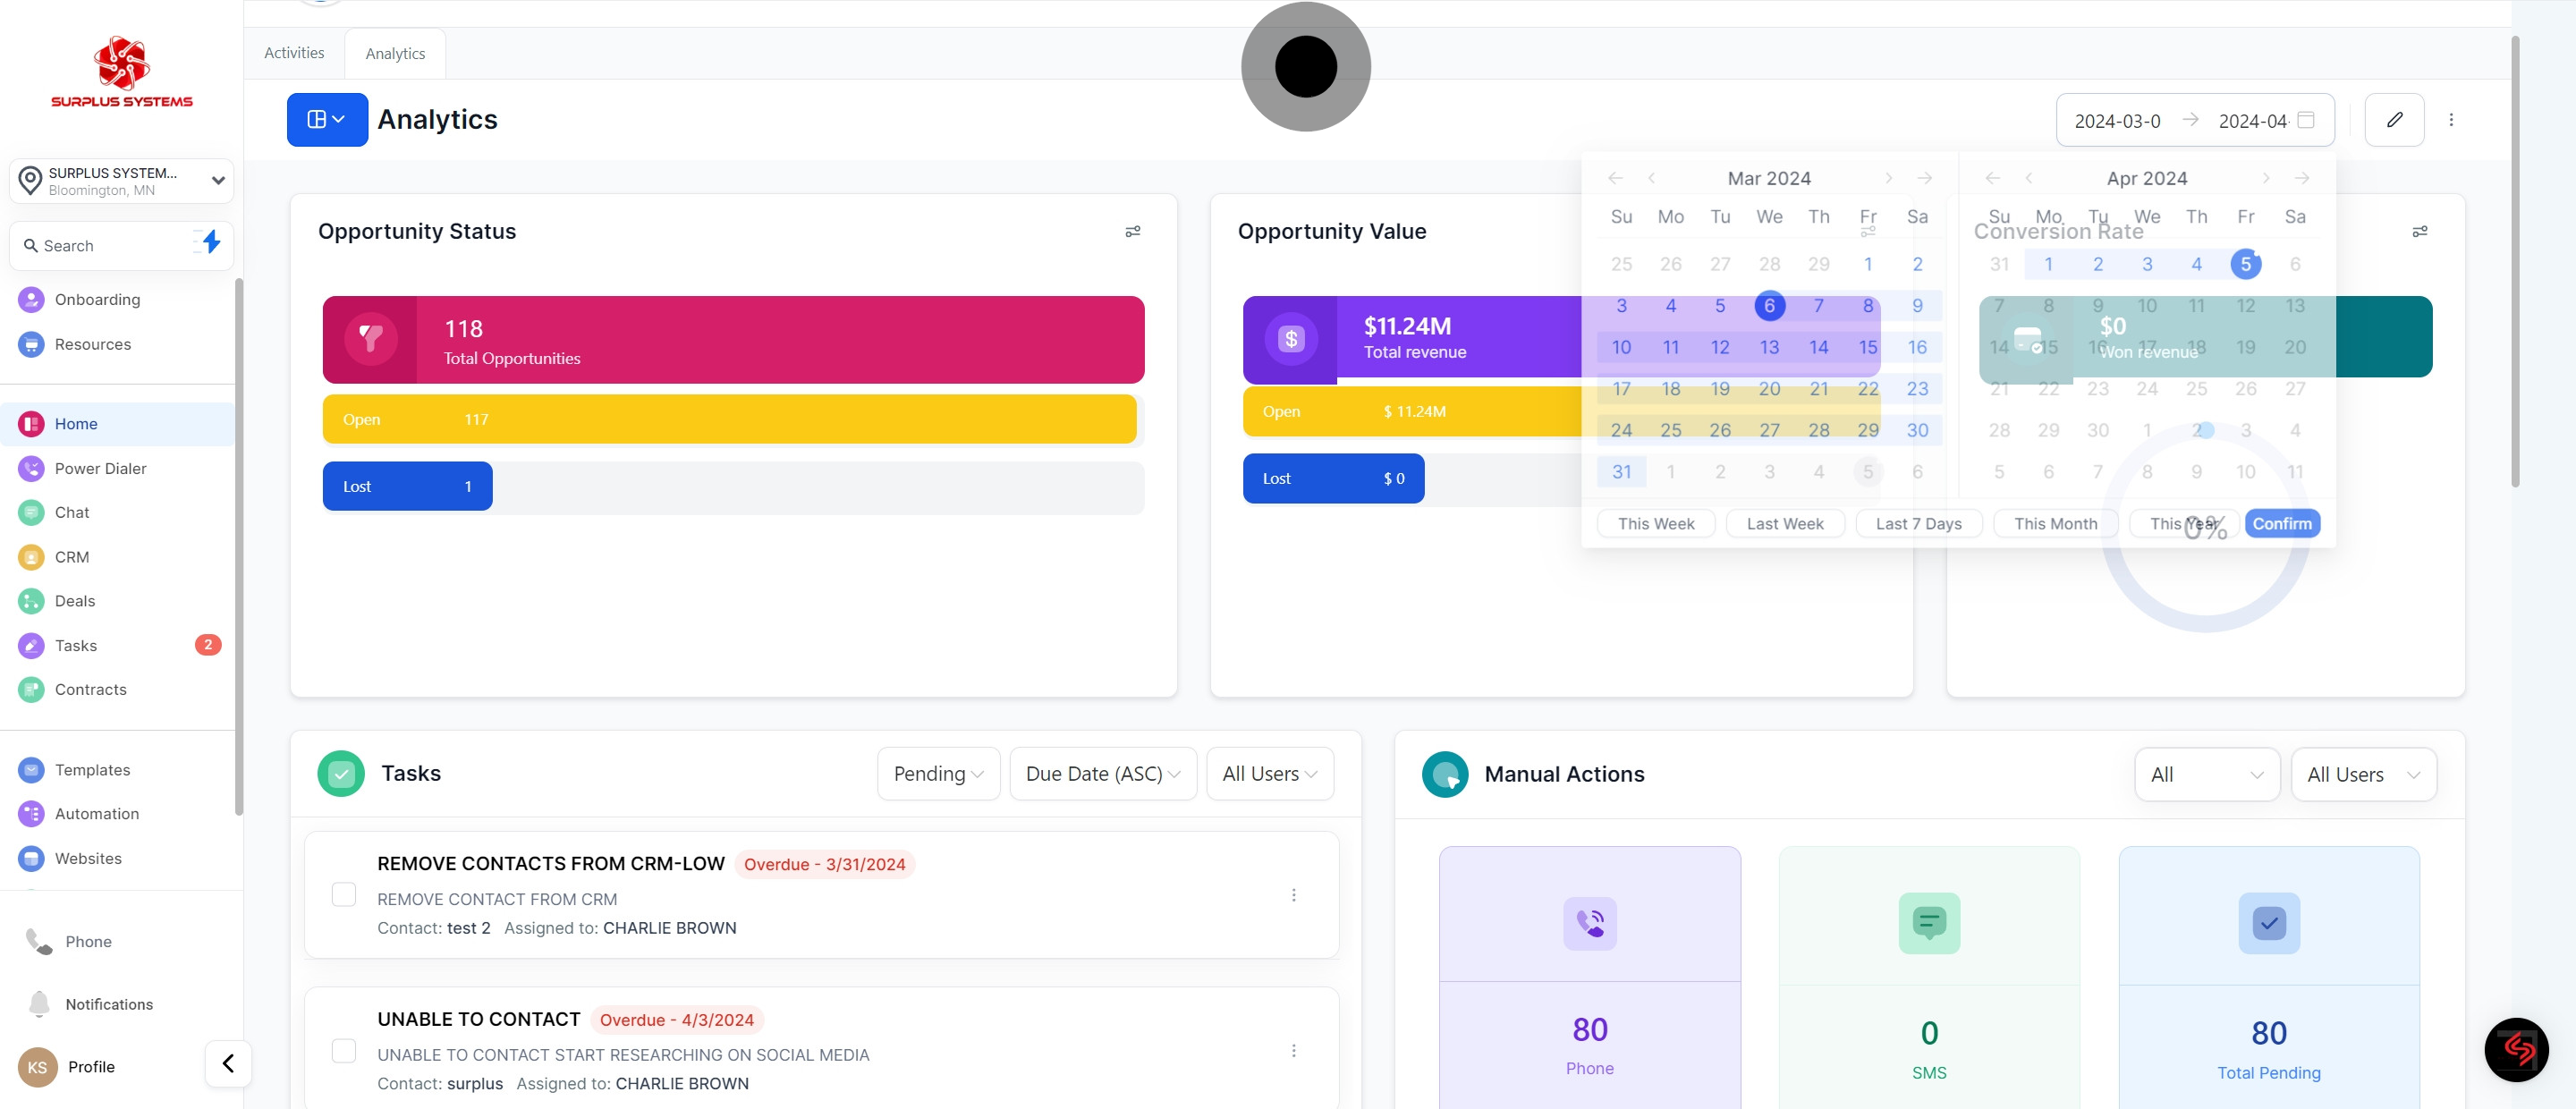Image resolution: width=2576 pixels, height=1109 pixels.
Task: Click the pencil edit dashboard icon
Action: click(2394, 120)
